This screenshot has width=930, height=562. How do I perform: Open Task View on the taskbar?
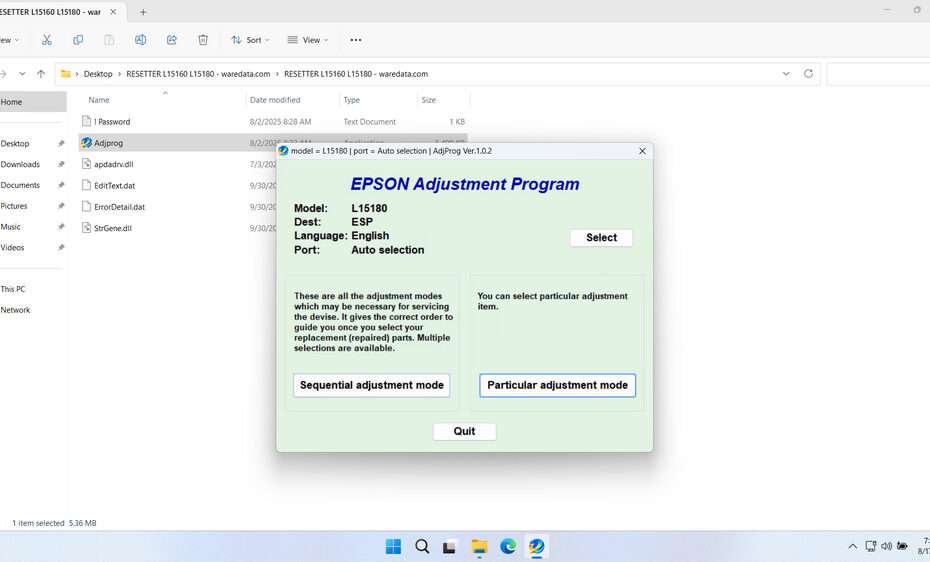click(450, 546)
